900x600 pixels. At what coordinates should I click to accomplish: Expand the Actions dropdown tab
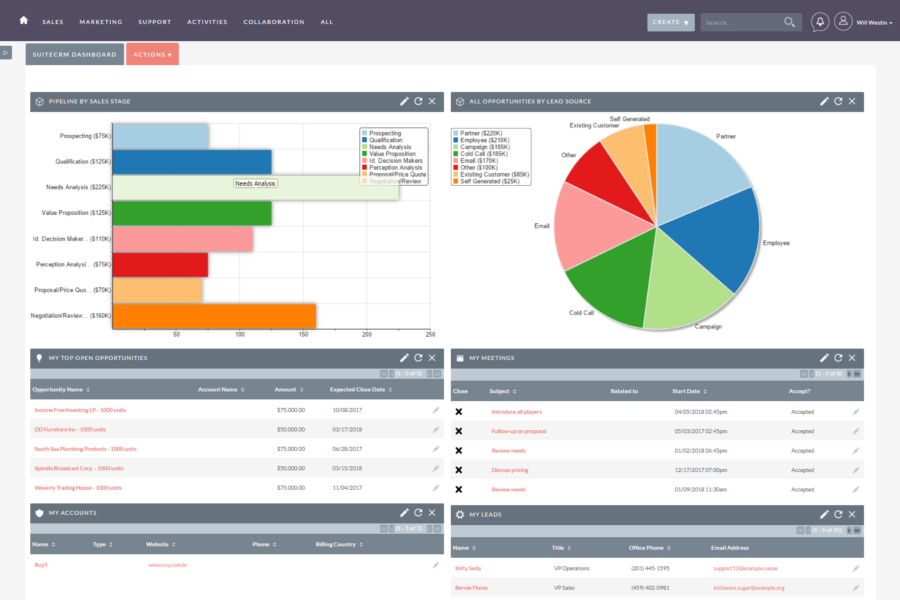pos(152,54)
